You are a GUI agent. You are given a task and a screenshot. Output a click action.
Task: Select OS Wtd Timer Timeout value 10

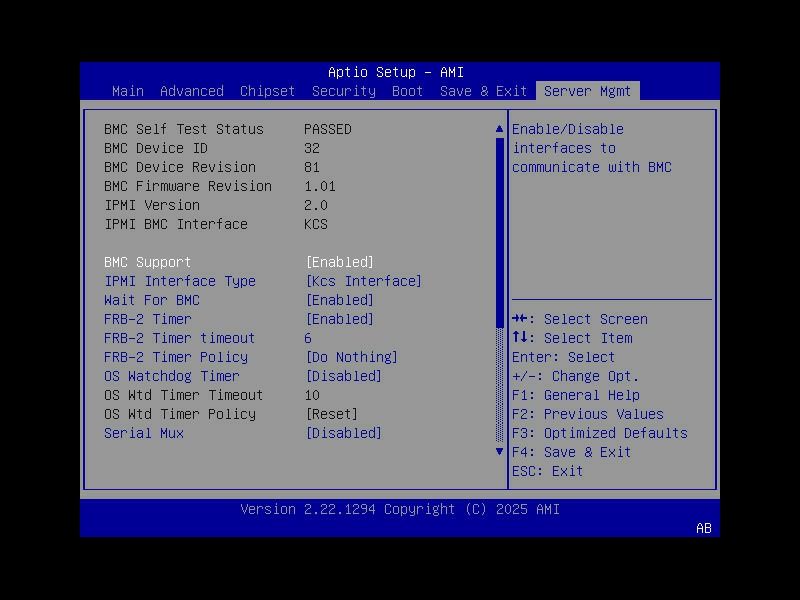point(312,395)
